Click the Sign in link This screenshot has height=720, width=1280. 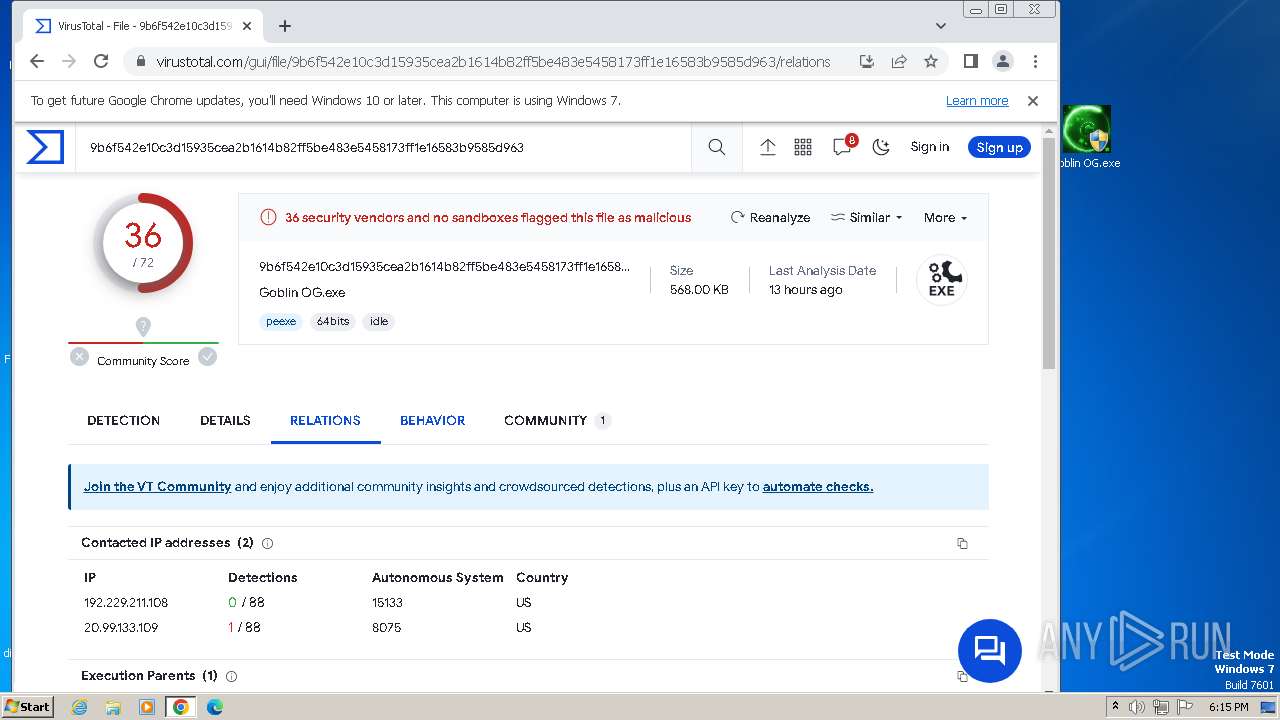click(x=930, y=147)
